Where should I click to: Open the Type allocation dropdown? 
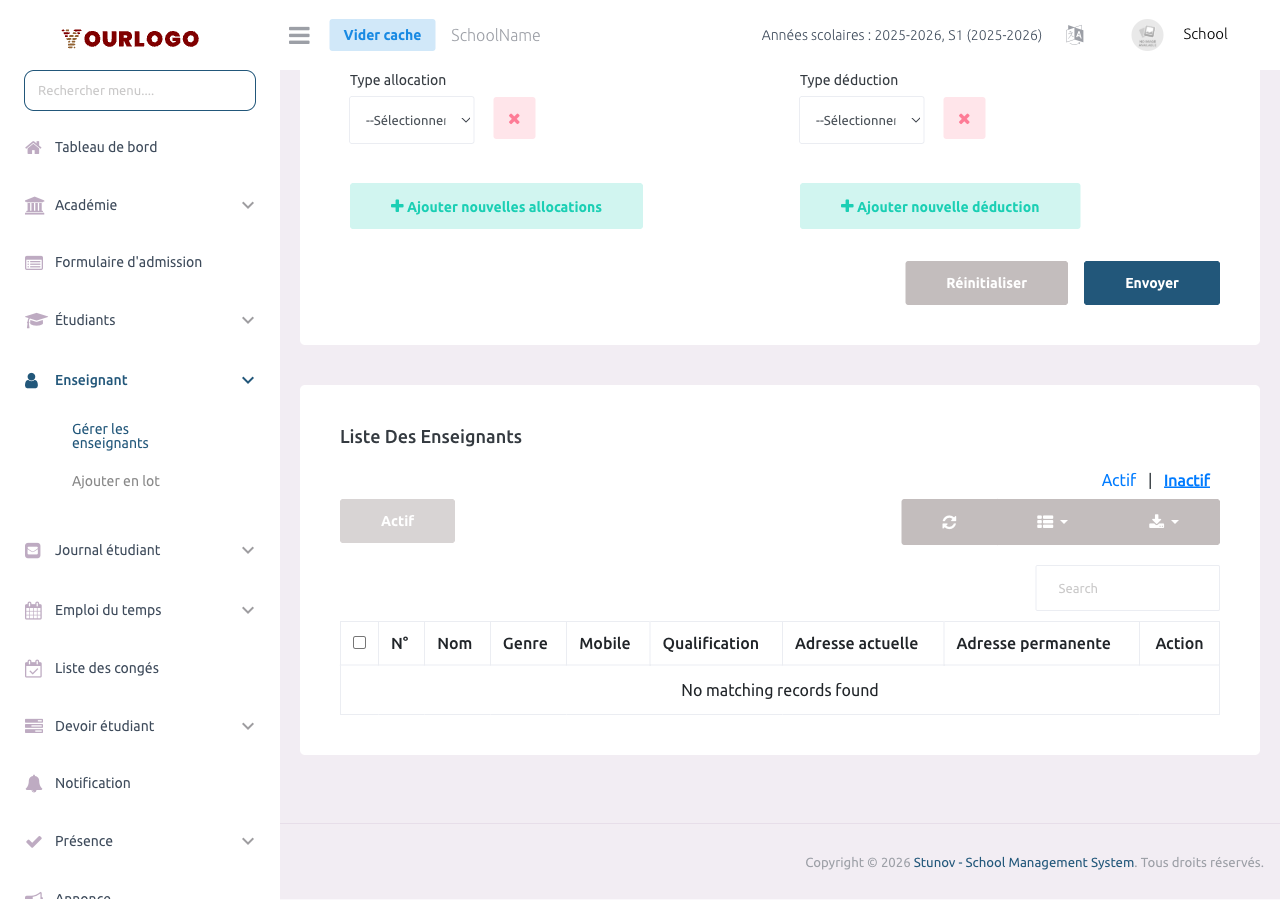412,120
